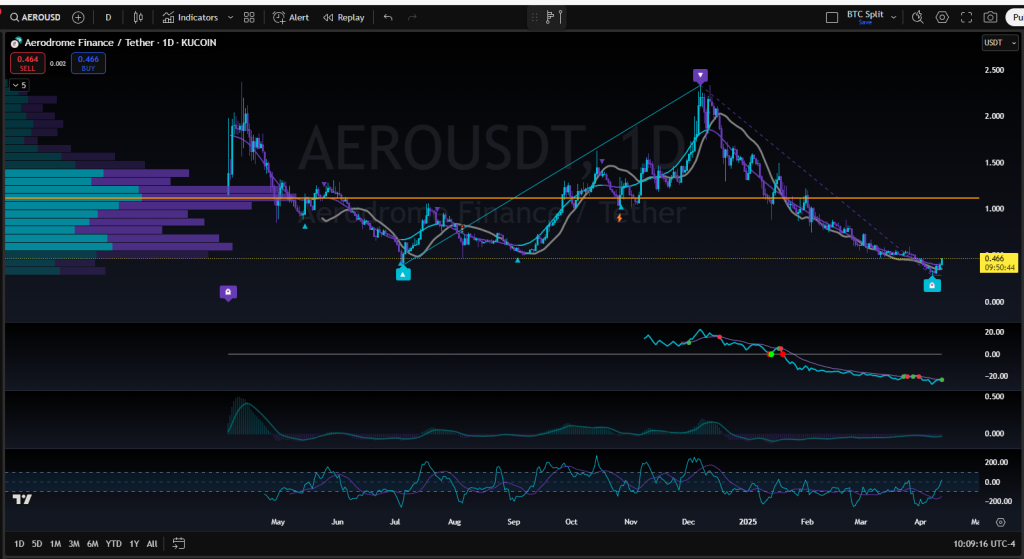Viewport: 1024px width, 559px height.
Task: Click the purple down-arrow marker at price peak
Action: click(701, 75)
